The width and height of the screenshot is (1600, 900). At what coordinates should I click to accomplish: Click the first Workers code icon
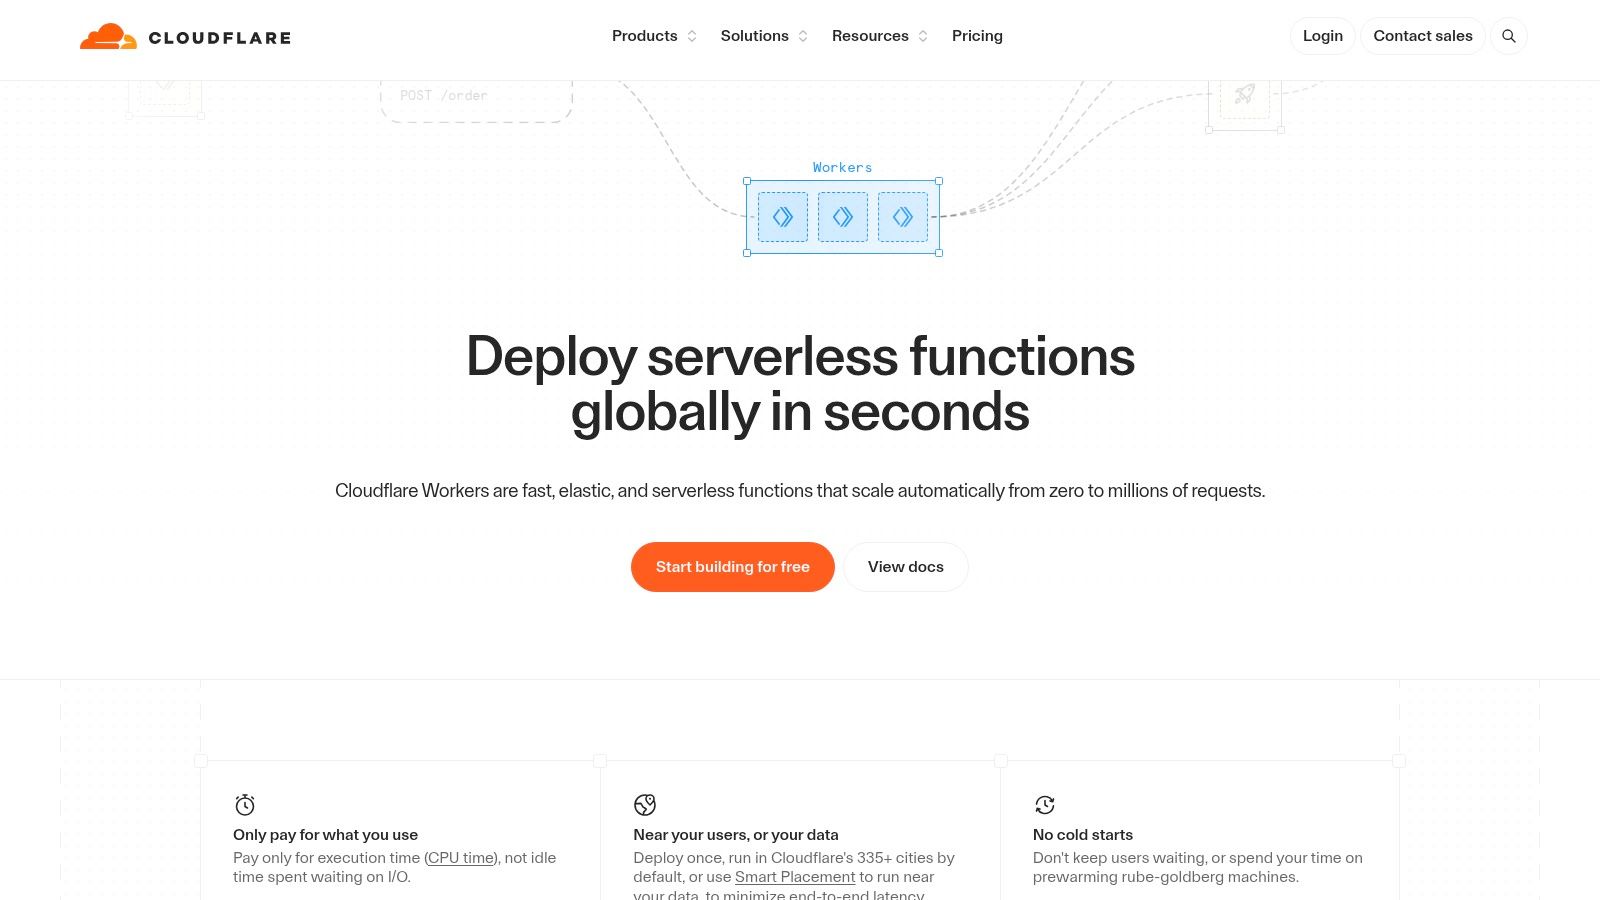pos(783,217)
